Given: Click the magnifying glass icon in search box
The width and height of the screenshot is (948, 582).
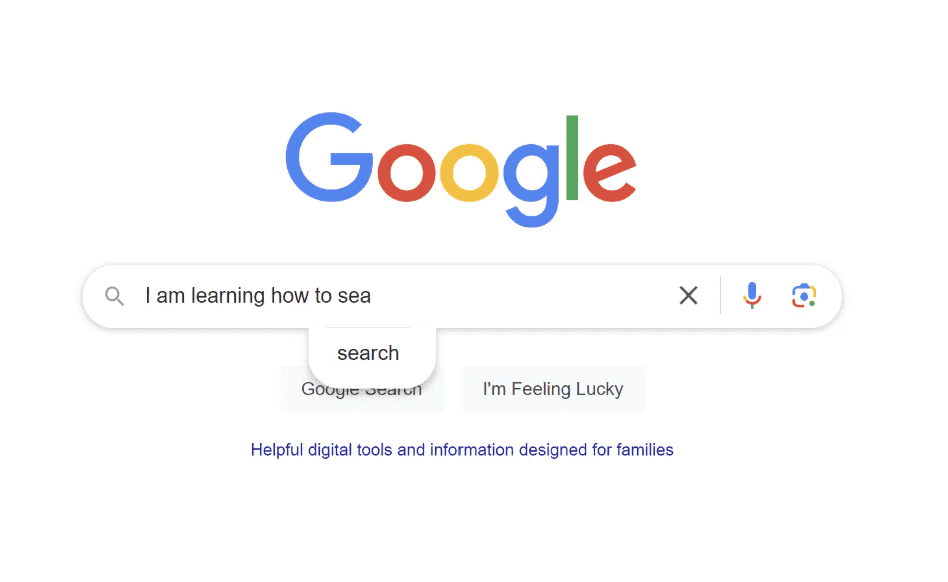Looking at the screenshot, I should click(114, 296).
